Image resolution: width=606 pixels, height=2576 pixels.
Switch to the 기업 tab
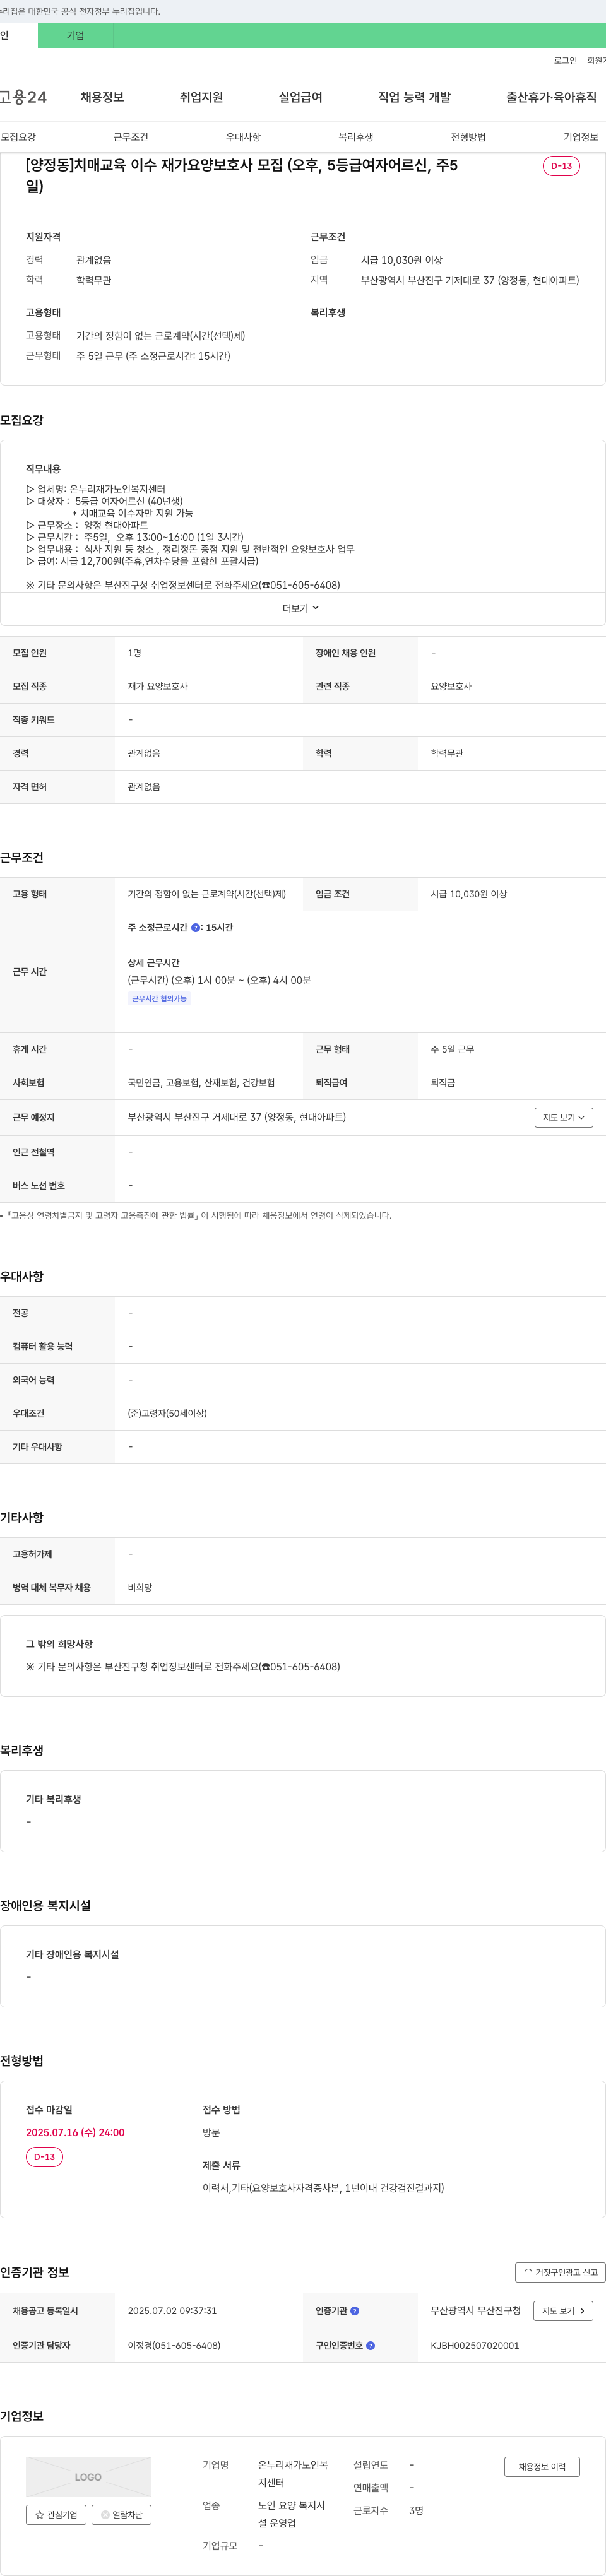point(75,35)
